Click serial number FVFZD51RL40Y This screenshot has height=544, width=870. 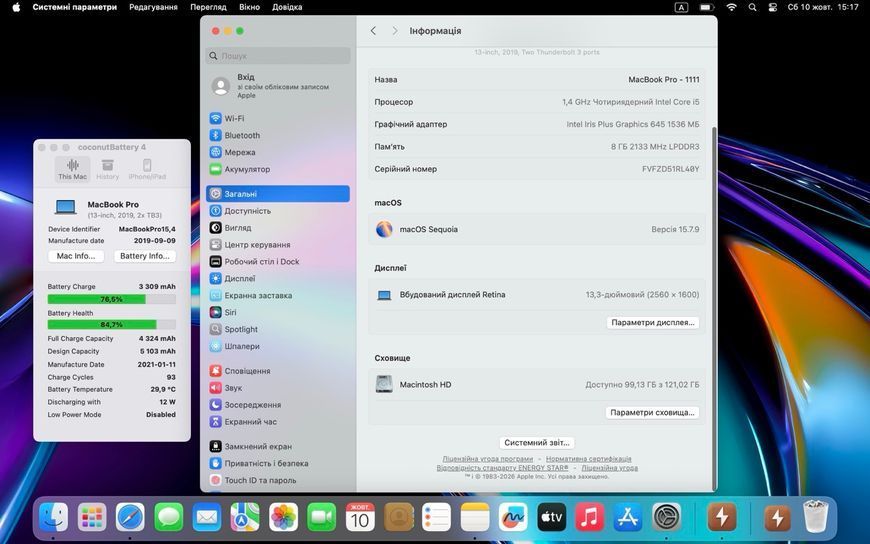point(670,169)
